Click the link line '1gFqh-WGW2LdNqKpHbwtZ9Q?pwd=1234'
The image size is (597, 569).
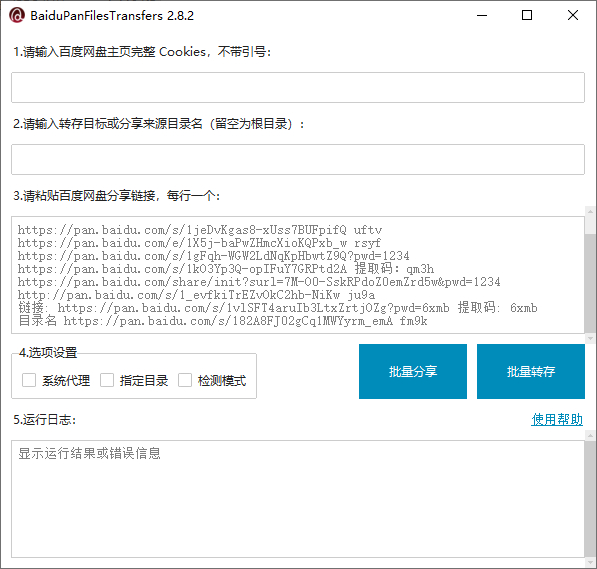(214, 256)
